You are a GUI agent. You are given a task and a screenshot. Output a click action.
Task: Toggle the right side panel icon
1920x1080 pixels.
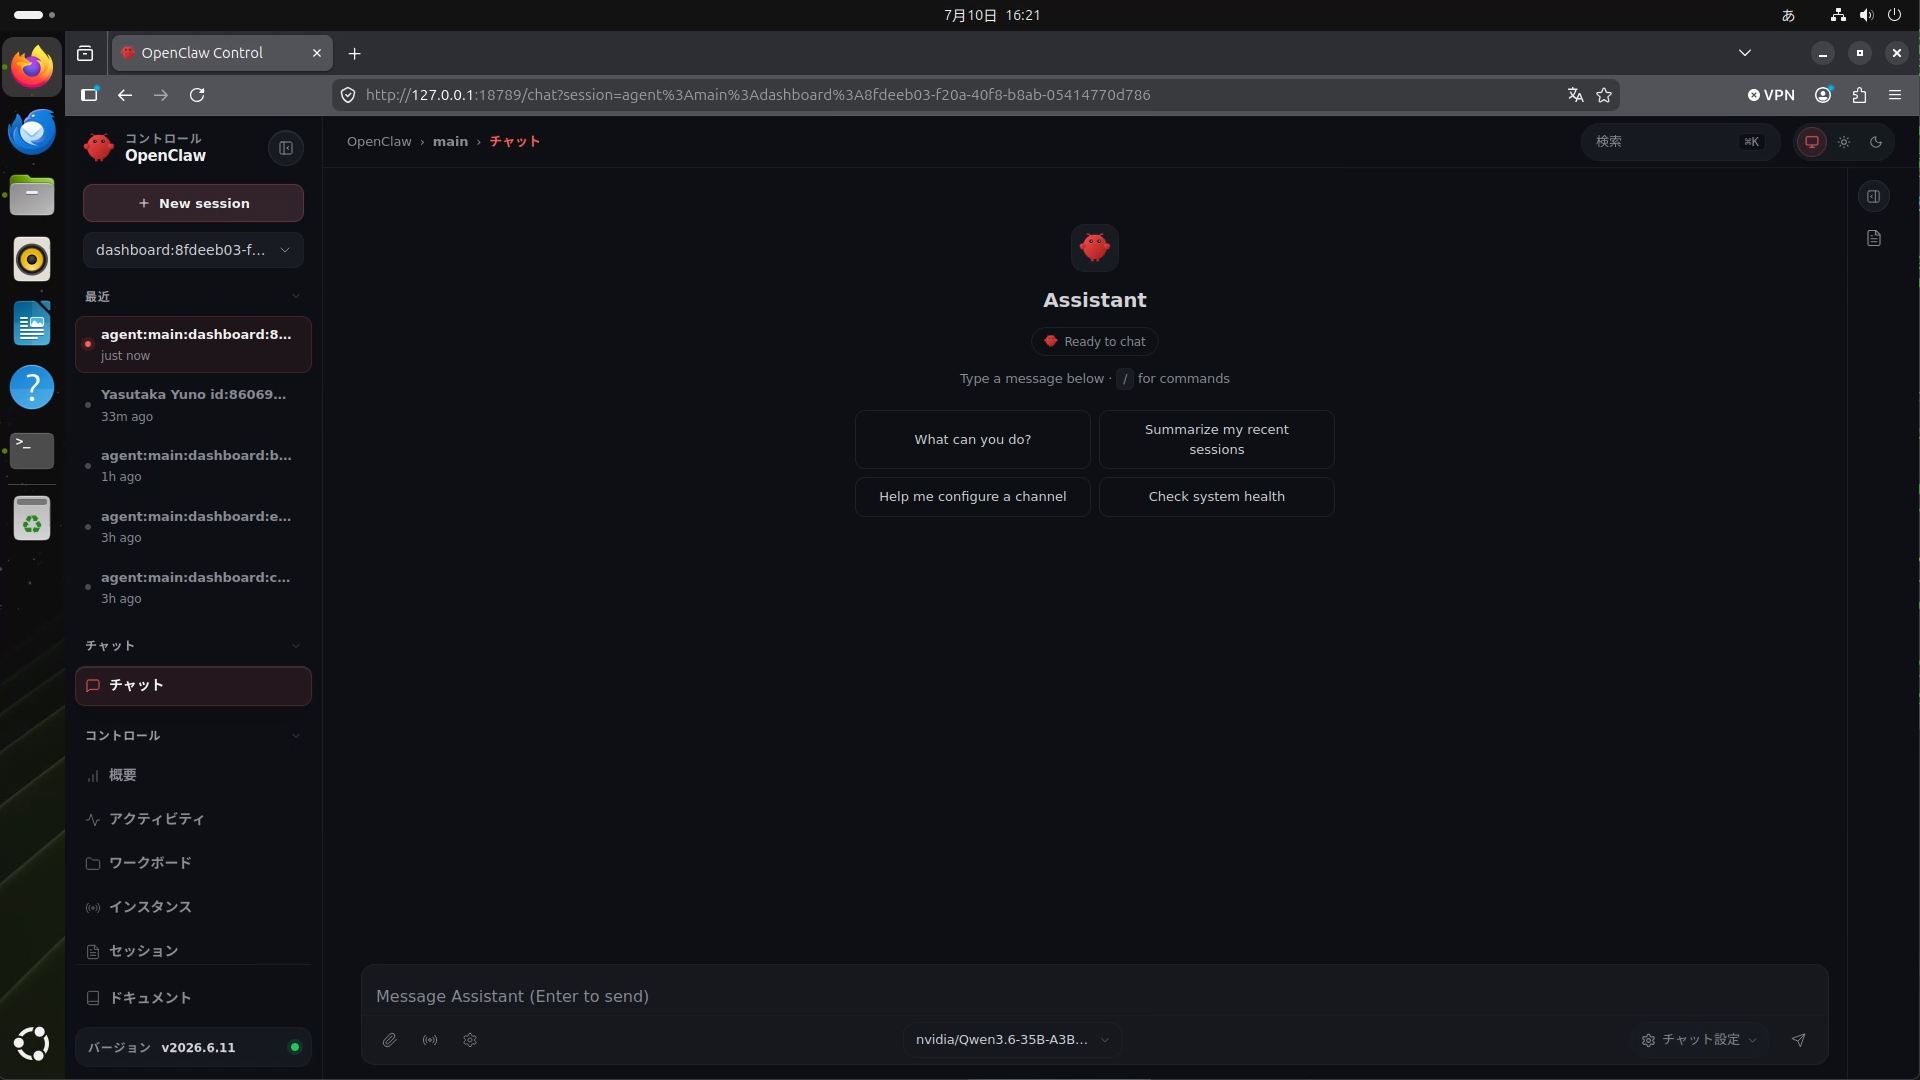point(1874,197)
